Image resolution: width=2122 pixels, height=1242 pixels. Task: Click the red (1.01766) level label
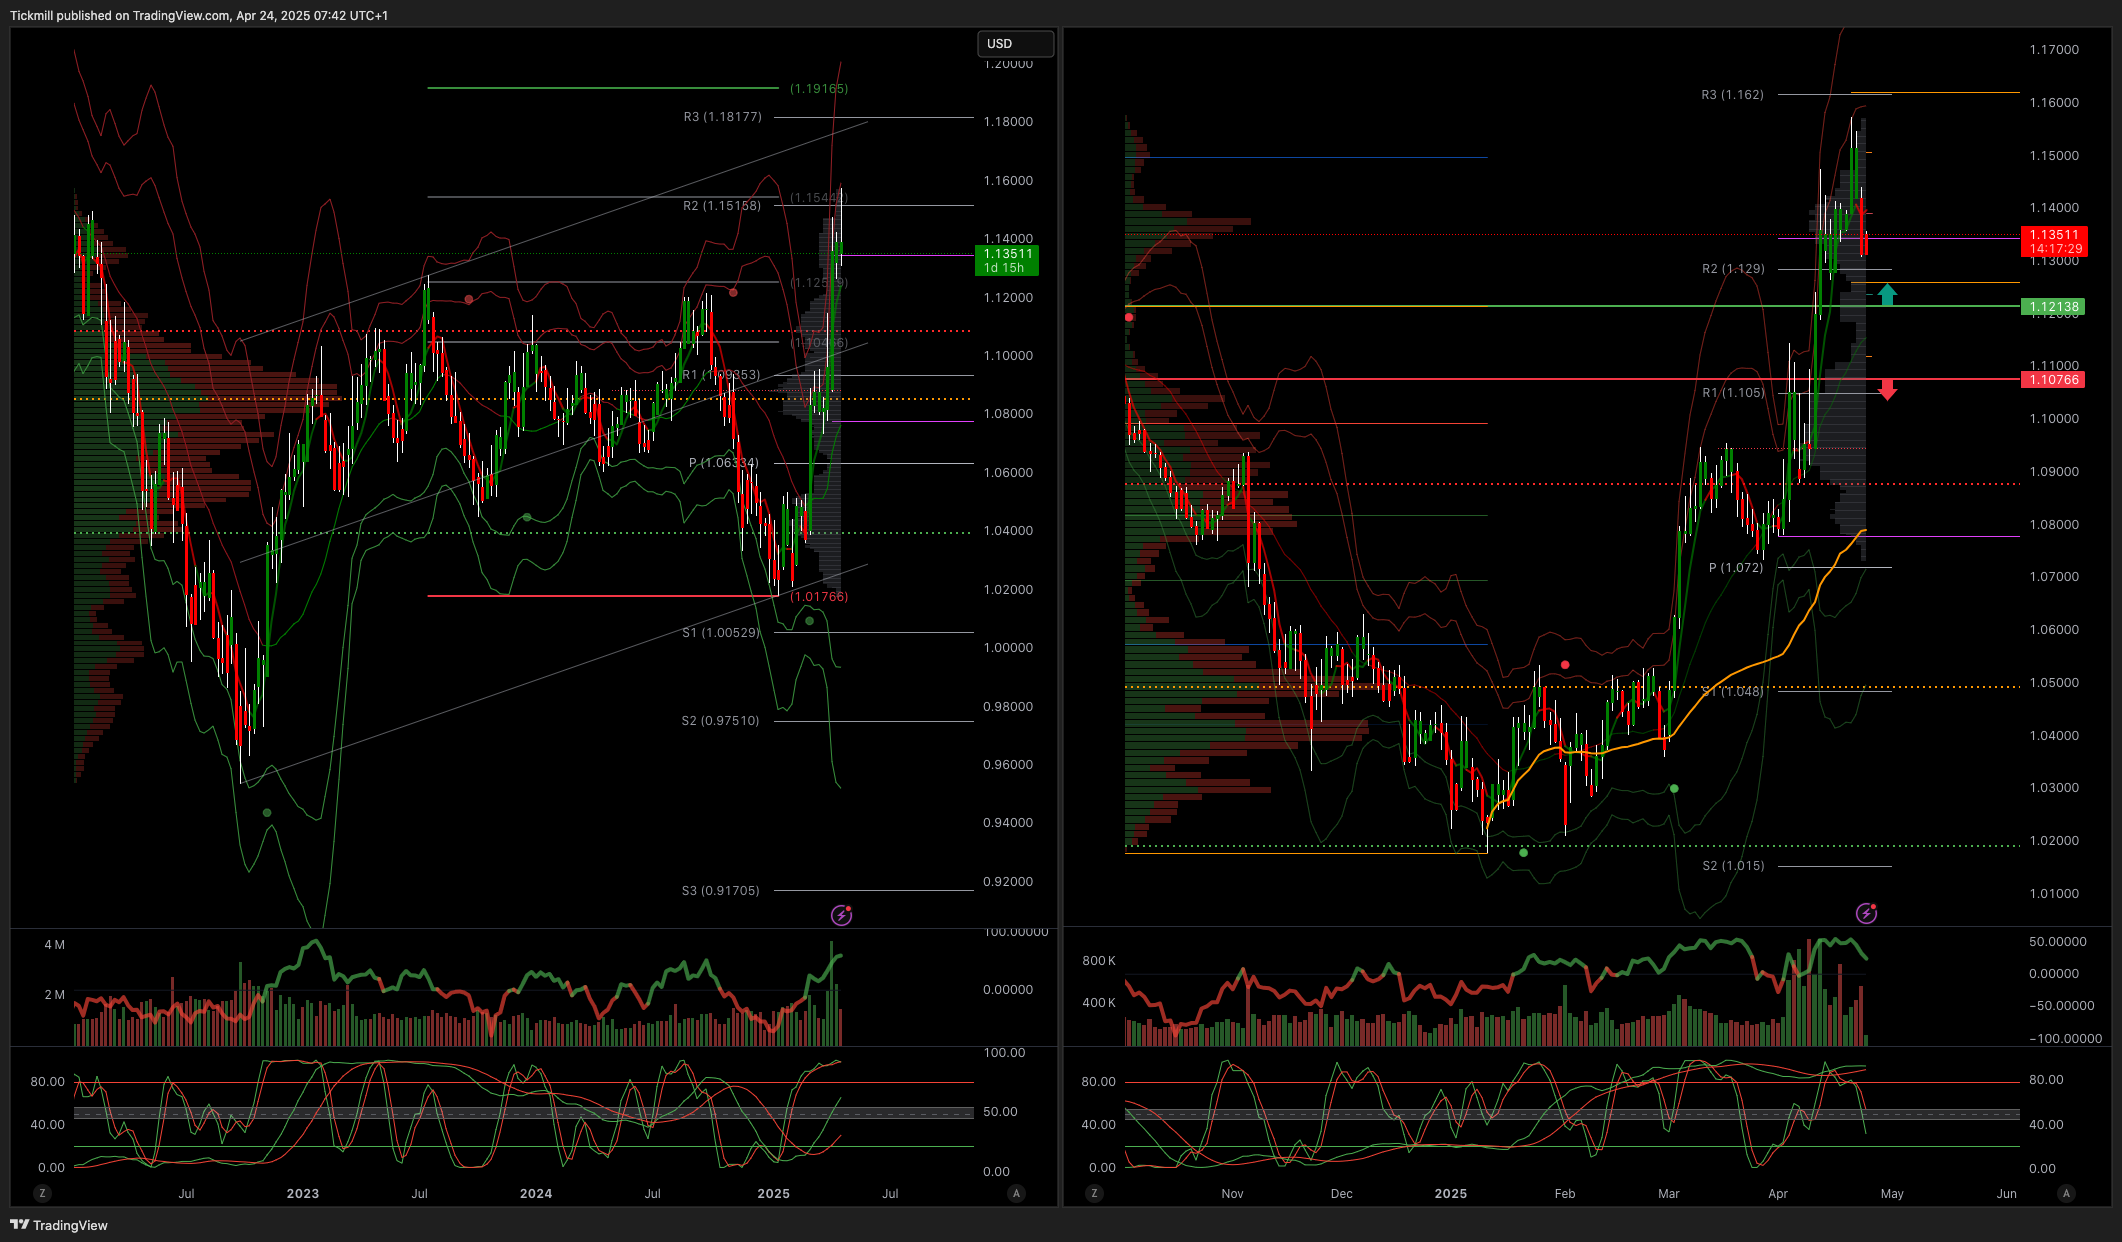pos(819,597)
